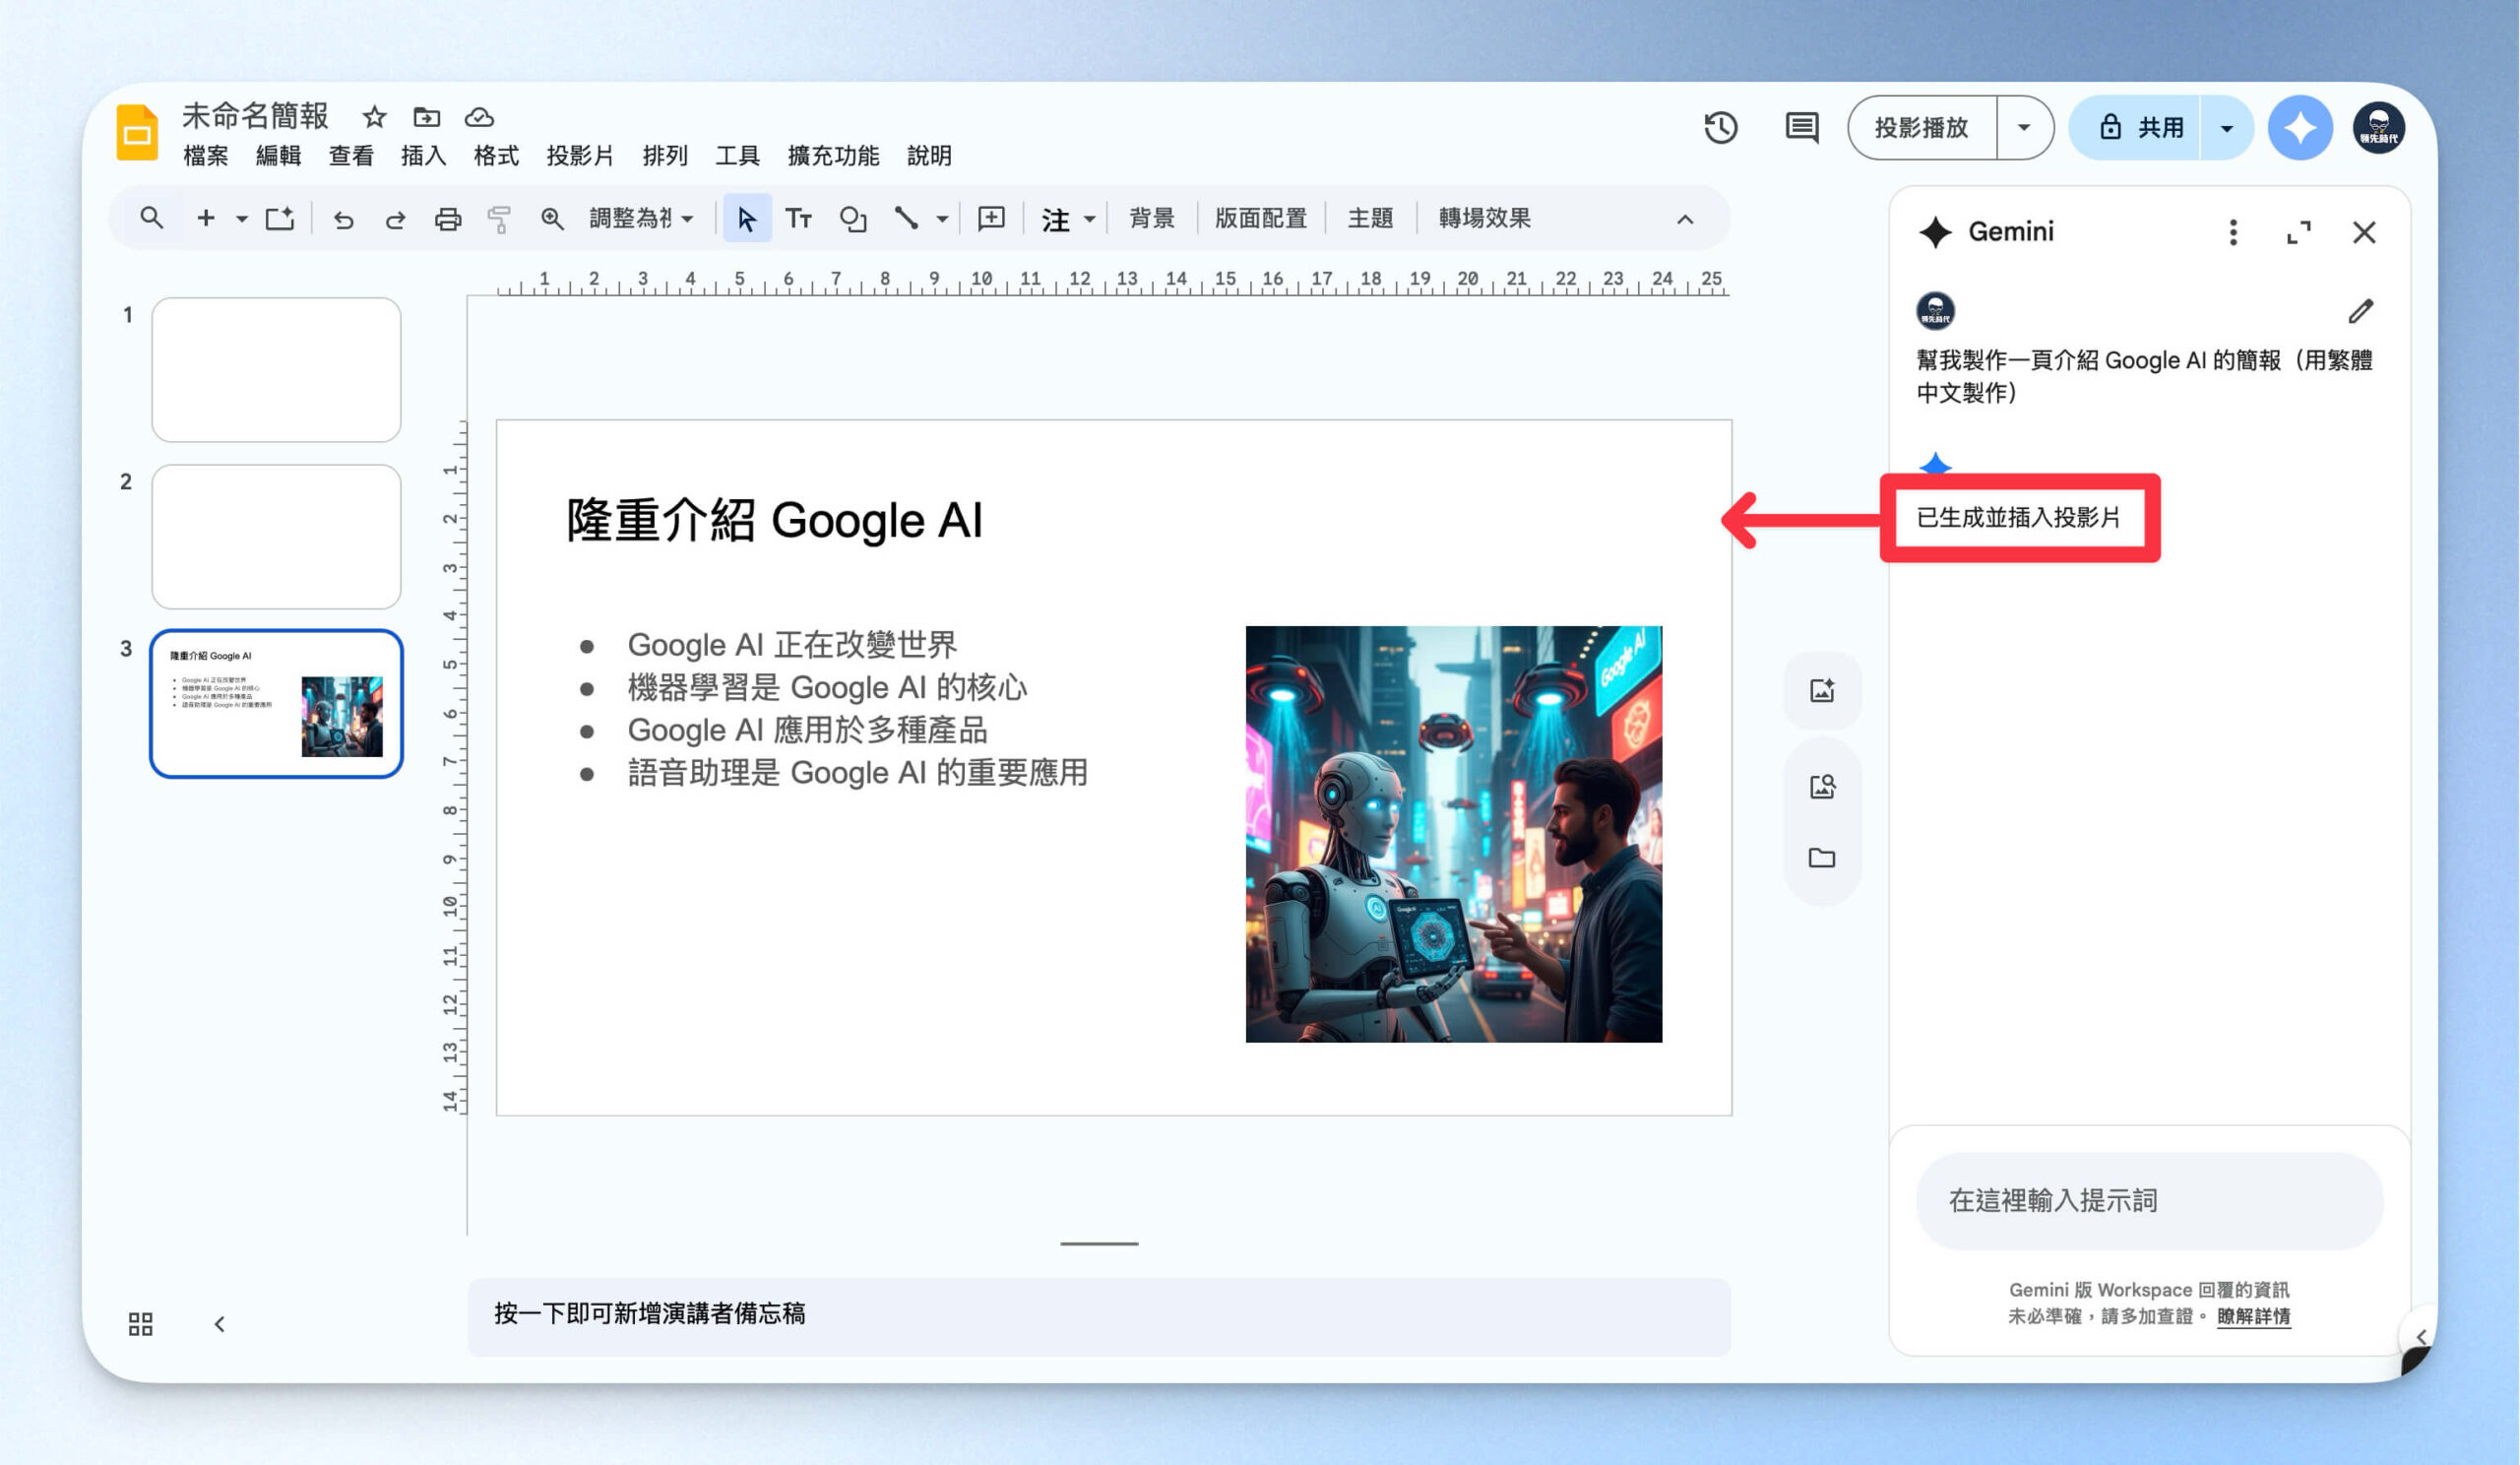Click the 瞭解詳情 link
2520x1465 pixels.
(2253, 1316)
